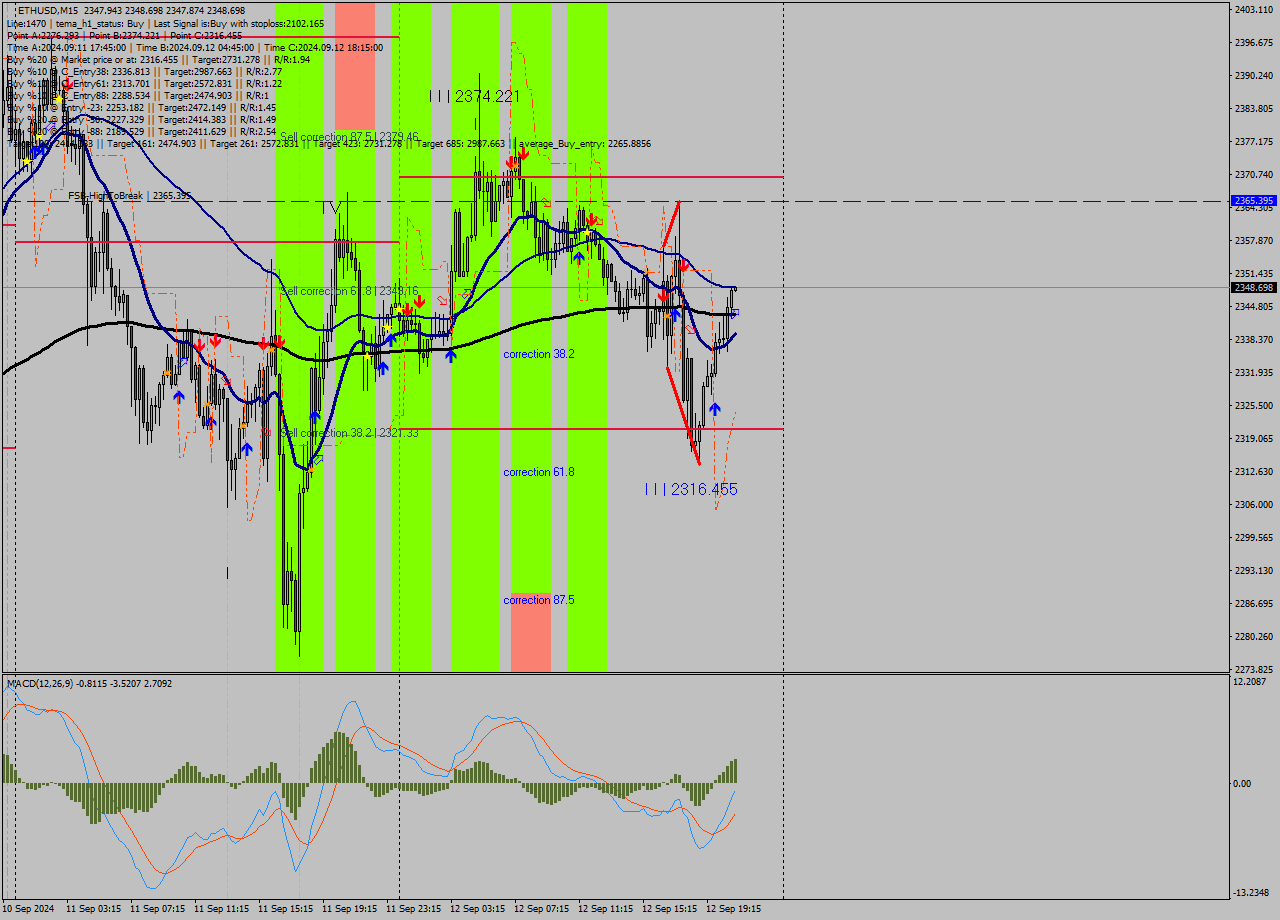Click 2390.240 on the price axis
Image resolution: width=1280 pixels, height=920 pixels.
coord(1254,76)
